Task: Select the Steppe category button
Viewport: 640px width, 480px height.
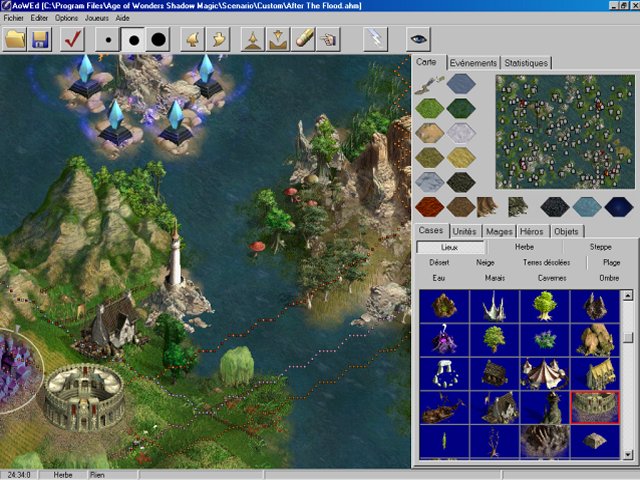Action: (x=600, y=247)
